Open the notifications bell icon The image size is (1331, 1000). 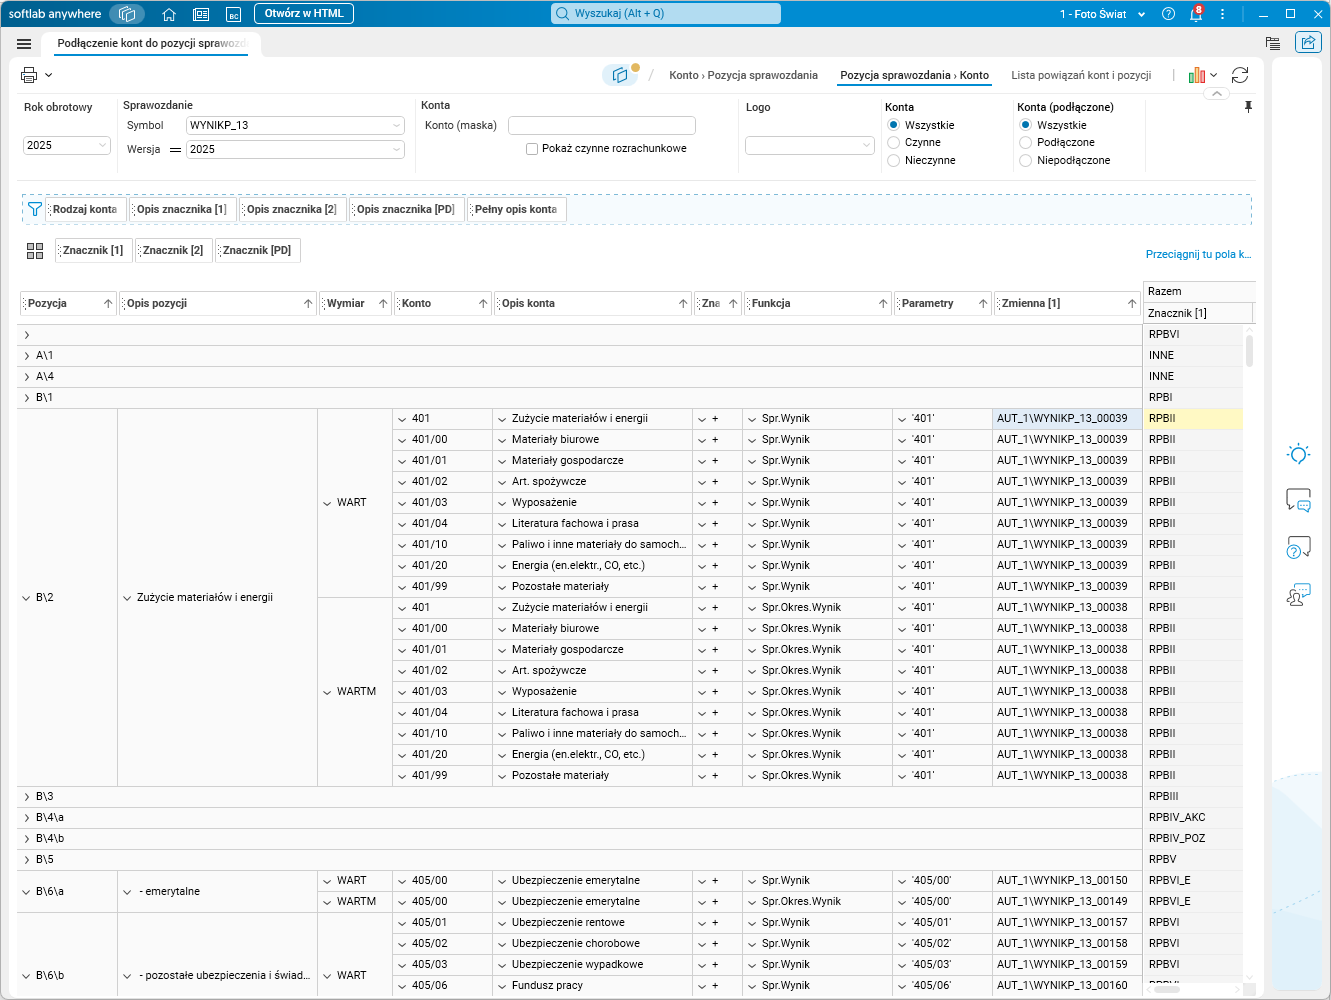[1195, 14]
